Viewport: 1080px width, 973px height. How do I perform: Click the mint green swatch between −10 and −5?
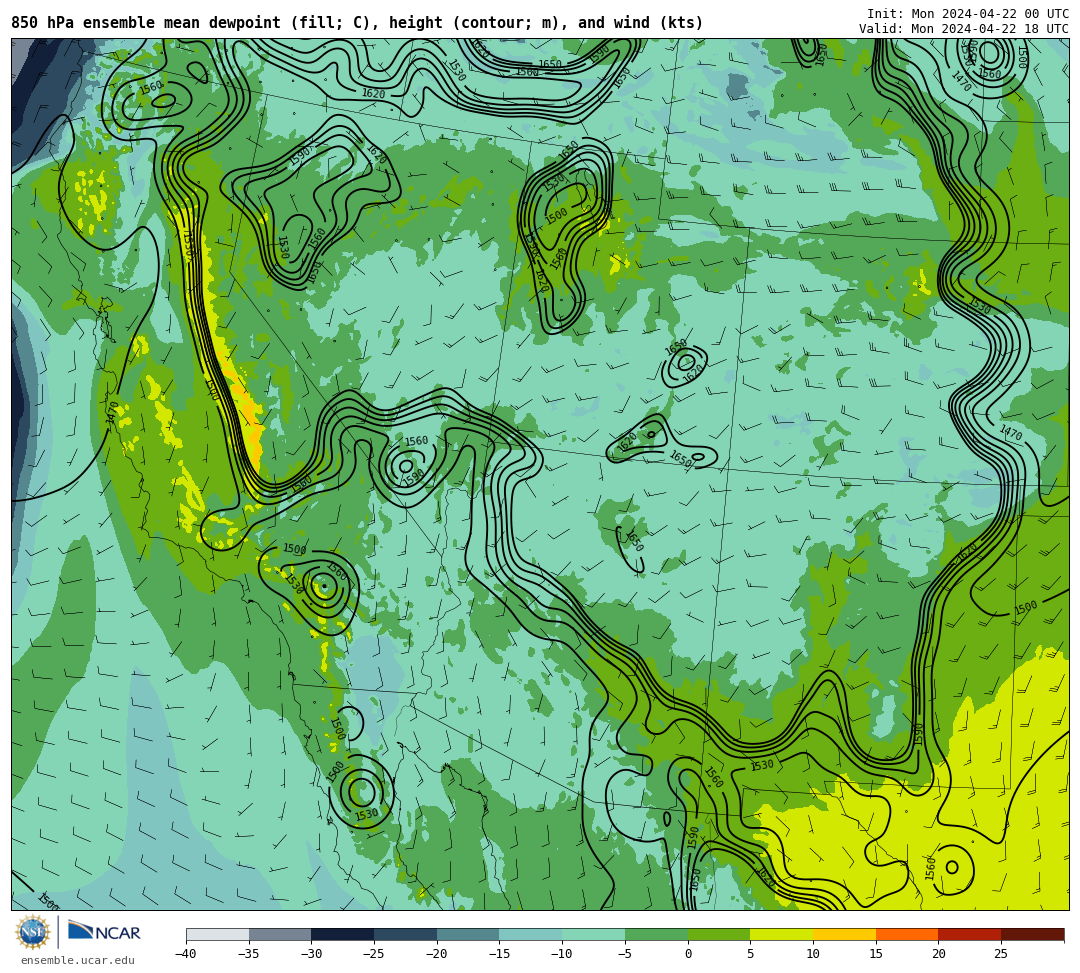tap(593, 934)
